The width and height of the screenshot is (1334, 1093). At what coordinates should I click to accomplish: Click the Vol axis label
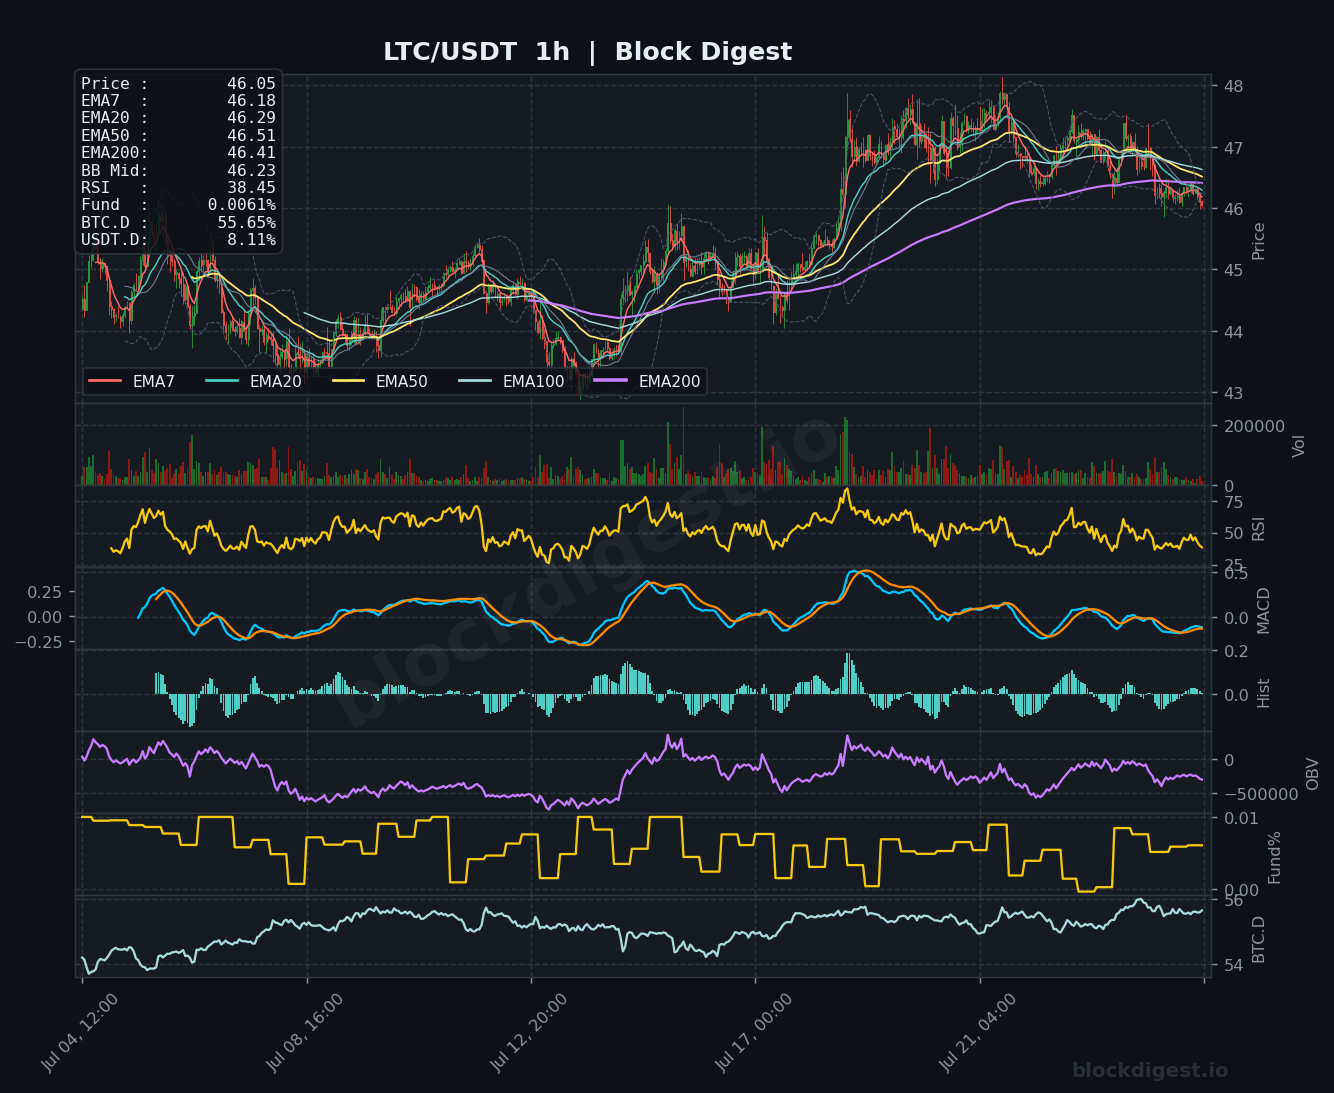1299,446
